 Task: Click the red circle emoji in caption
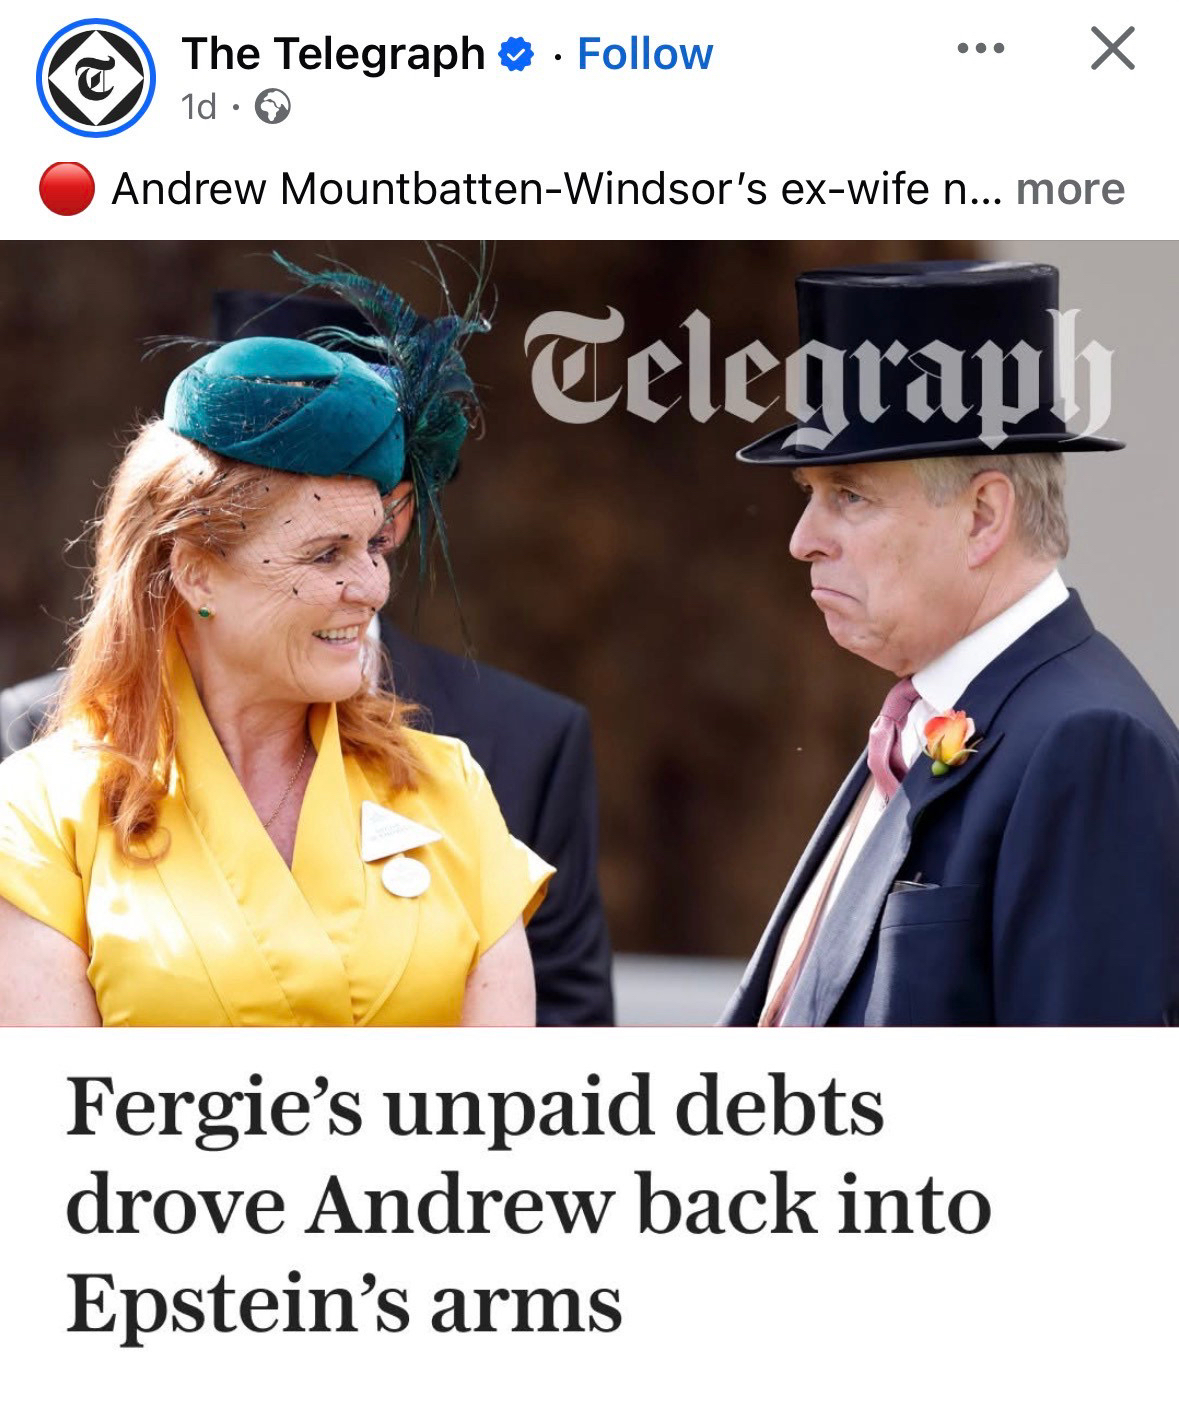point(67,189)
